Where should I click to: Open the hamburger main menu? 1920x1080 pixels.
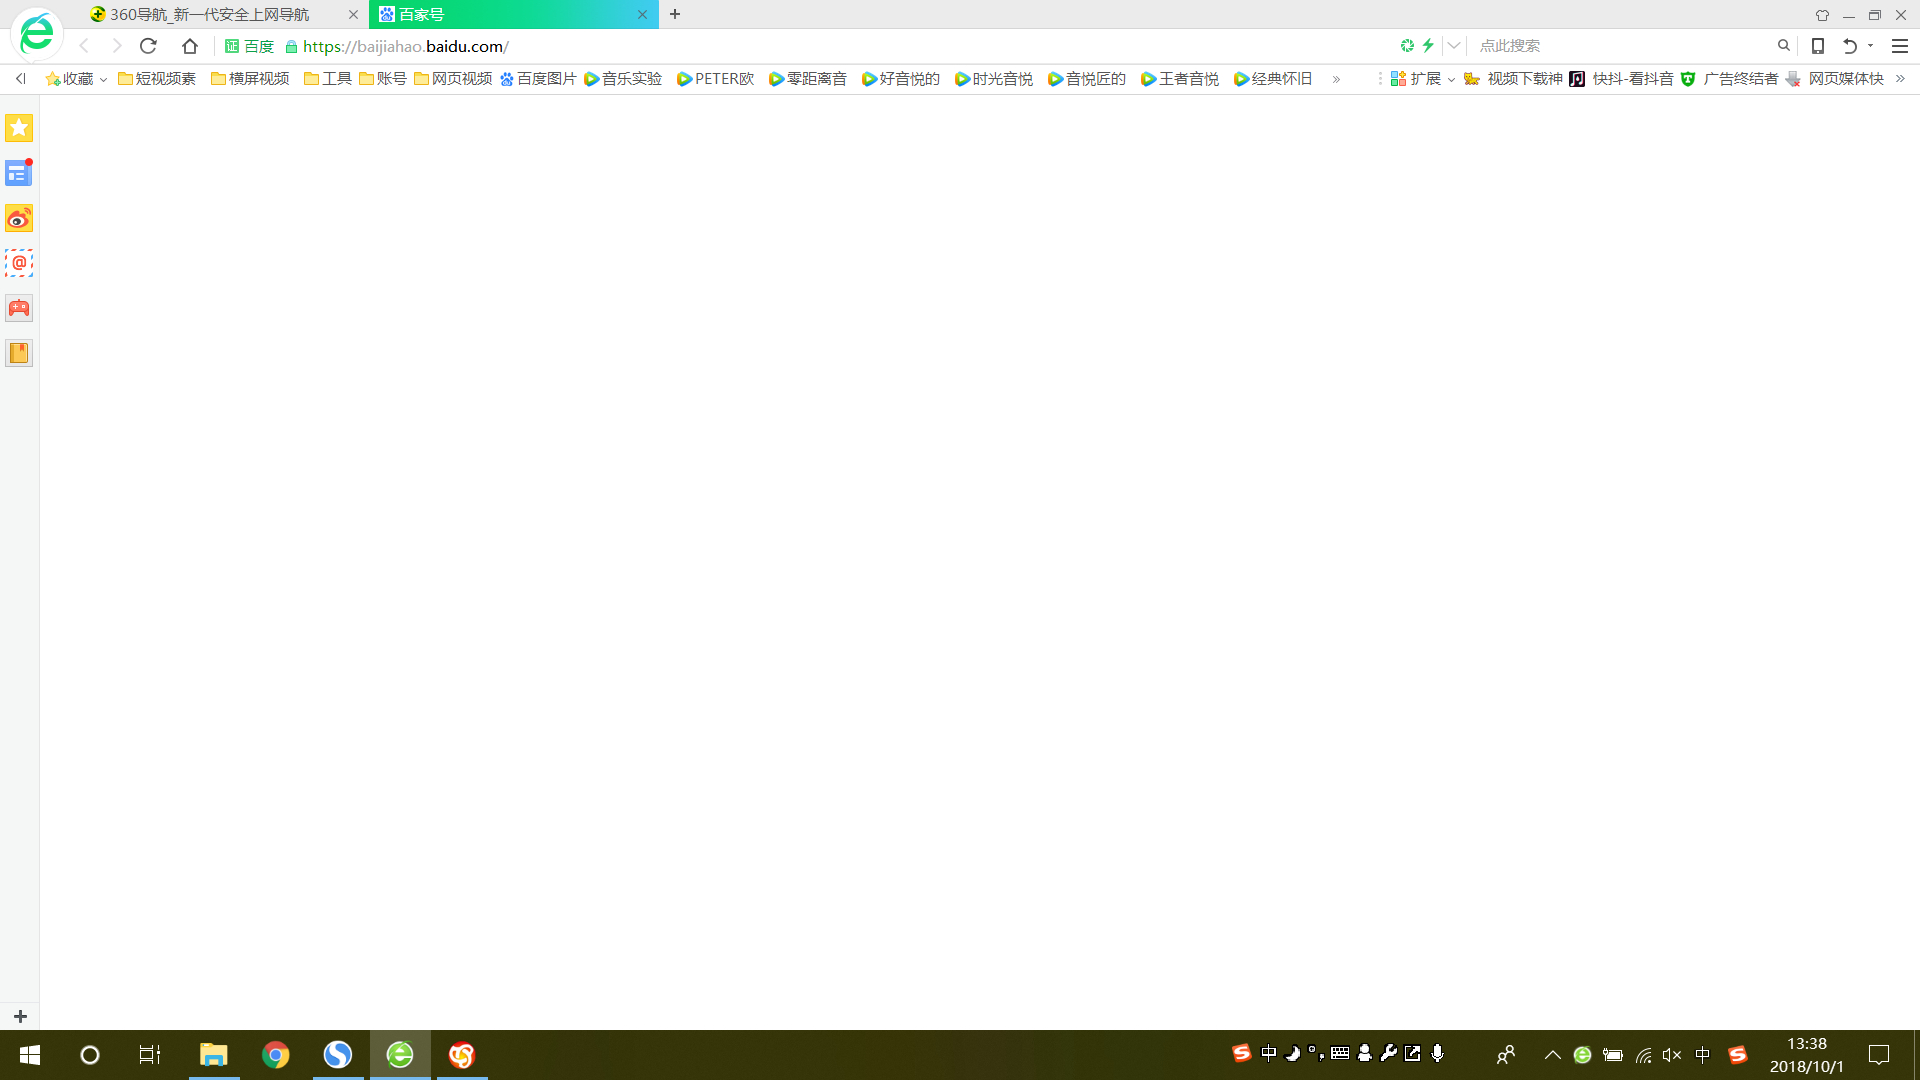pos(1900,46)
